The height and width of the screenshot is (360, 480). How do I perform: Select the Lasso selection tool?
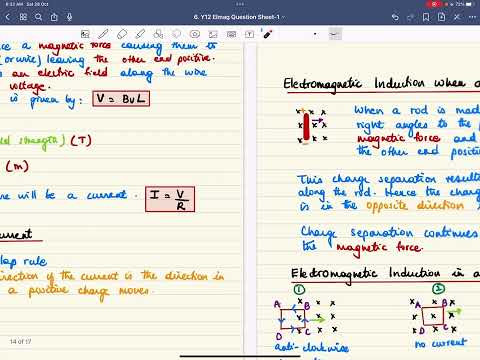coord(177,34)
